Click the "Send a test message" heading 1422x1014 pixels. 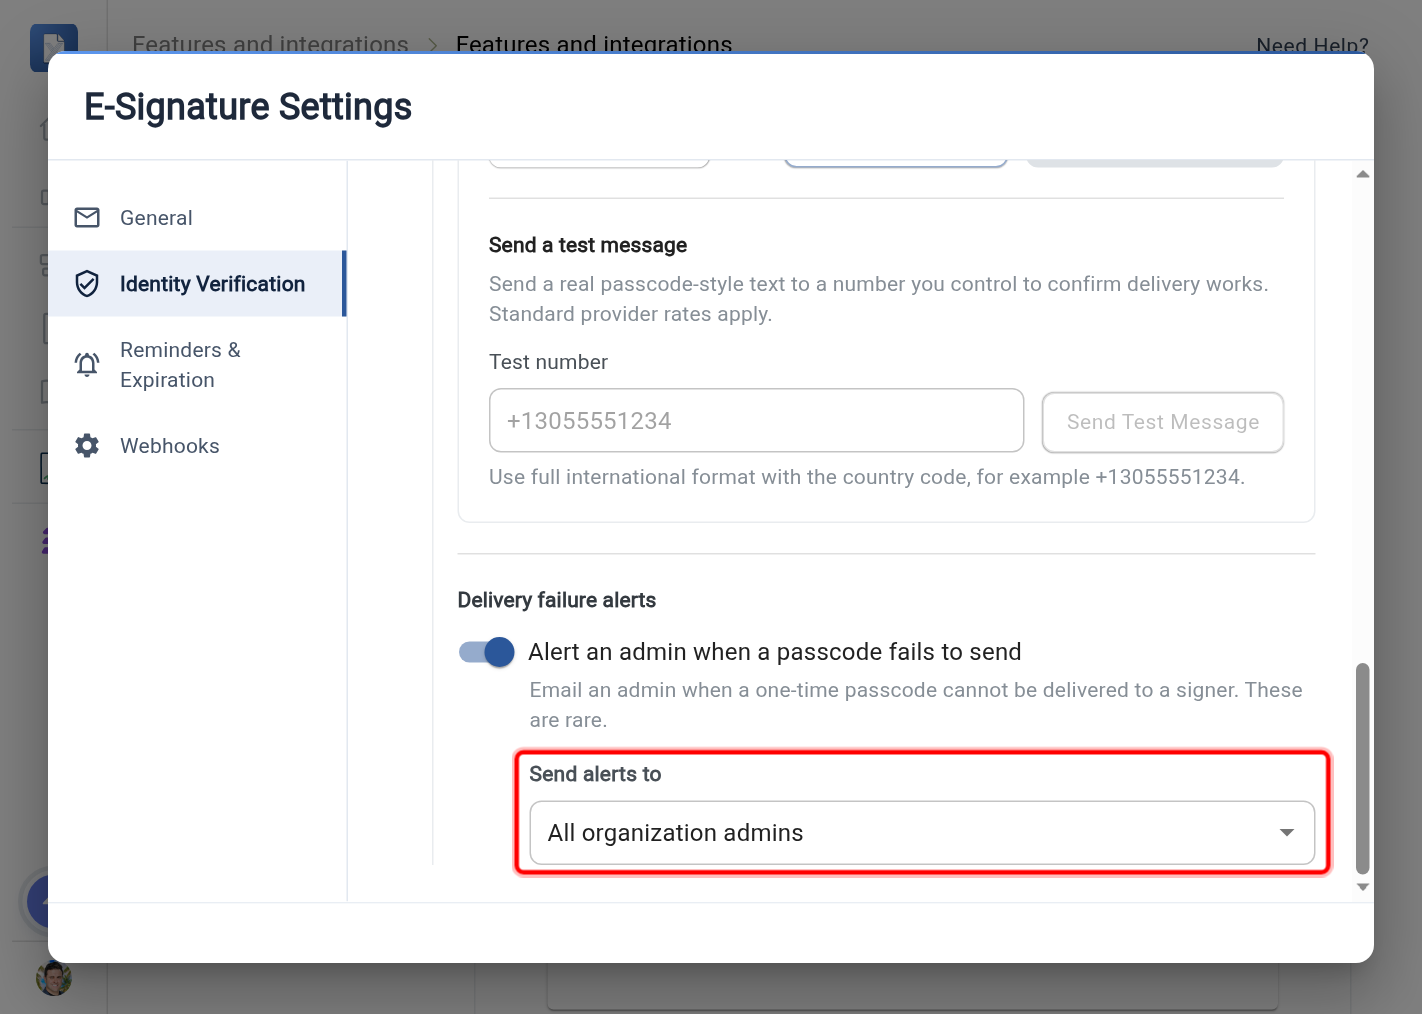[588, 245]
